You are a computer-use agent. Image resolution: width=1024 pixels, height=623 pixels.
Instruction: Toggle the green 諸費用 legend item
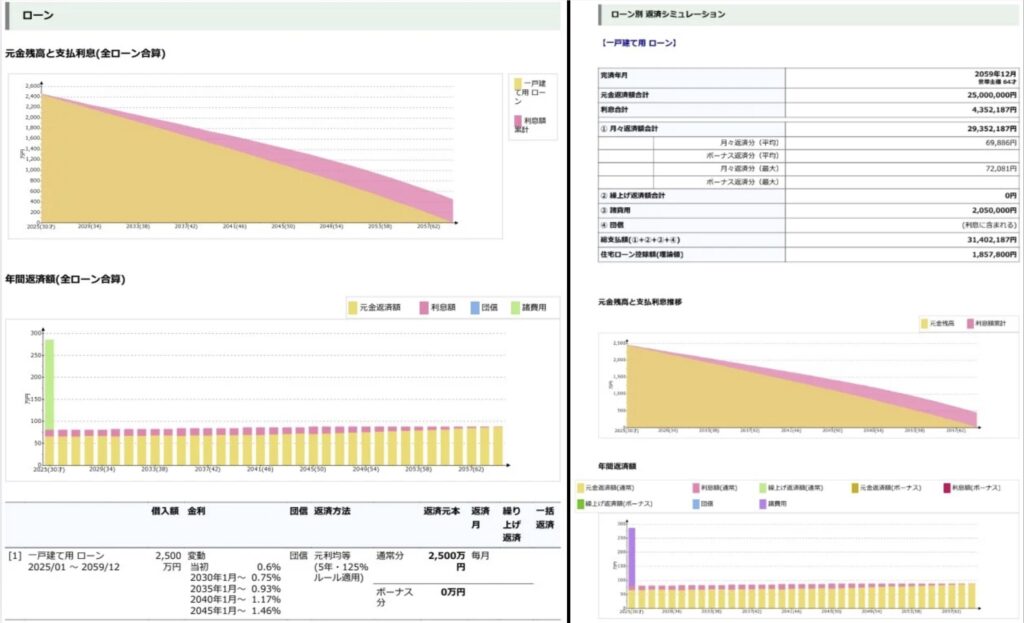coord(516,307)
